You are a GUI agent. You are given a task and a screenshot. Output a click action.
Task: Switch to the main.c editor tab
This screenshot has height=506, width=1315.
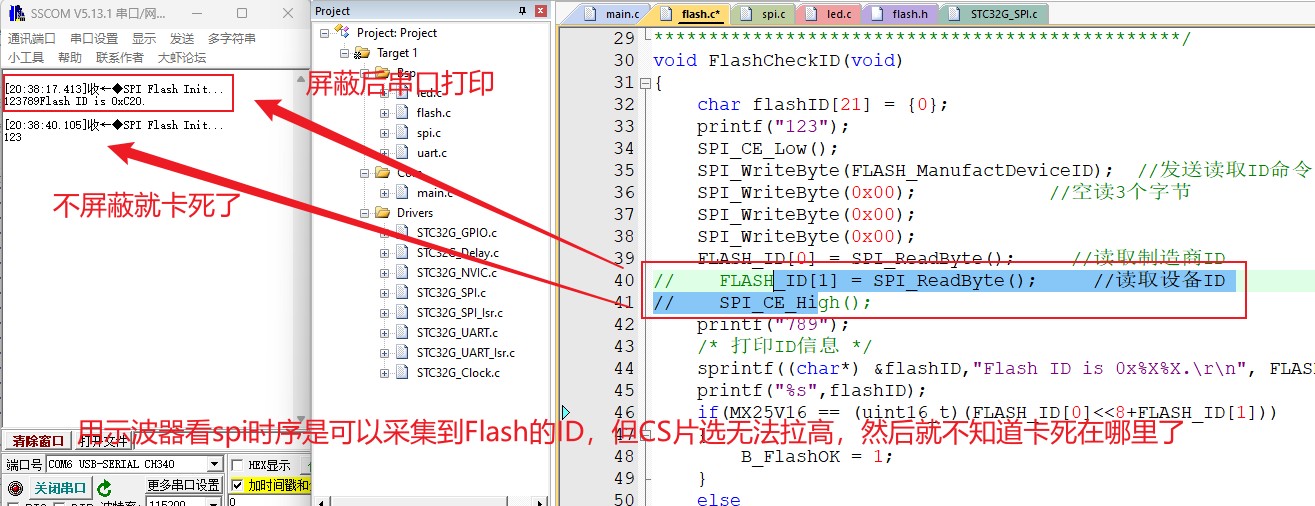pos(614,14)
